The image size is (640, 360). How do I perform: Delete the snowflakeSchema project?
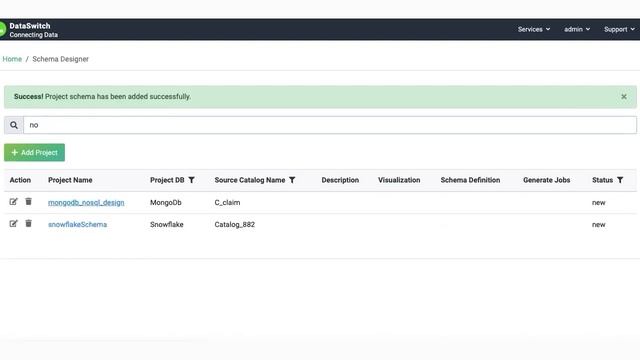(x=29, y=224)
